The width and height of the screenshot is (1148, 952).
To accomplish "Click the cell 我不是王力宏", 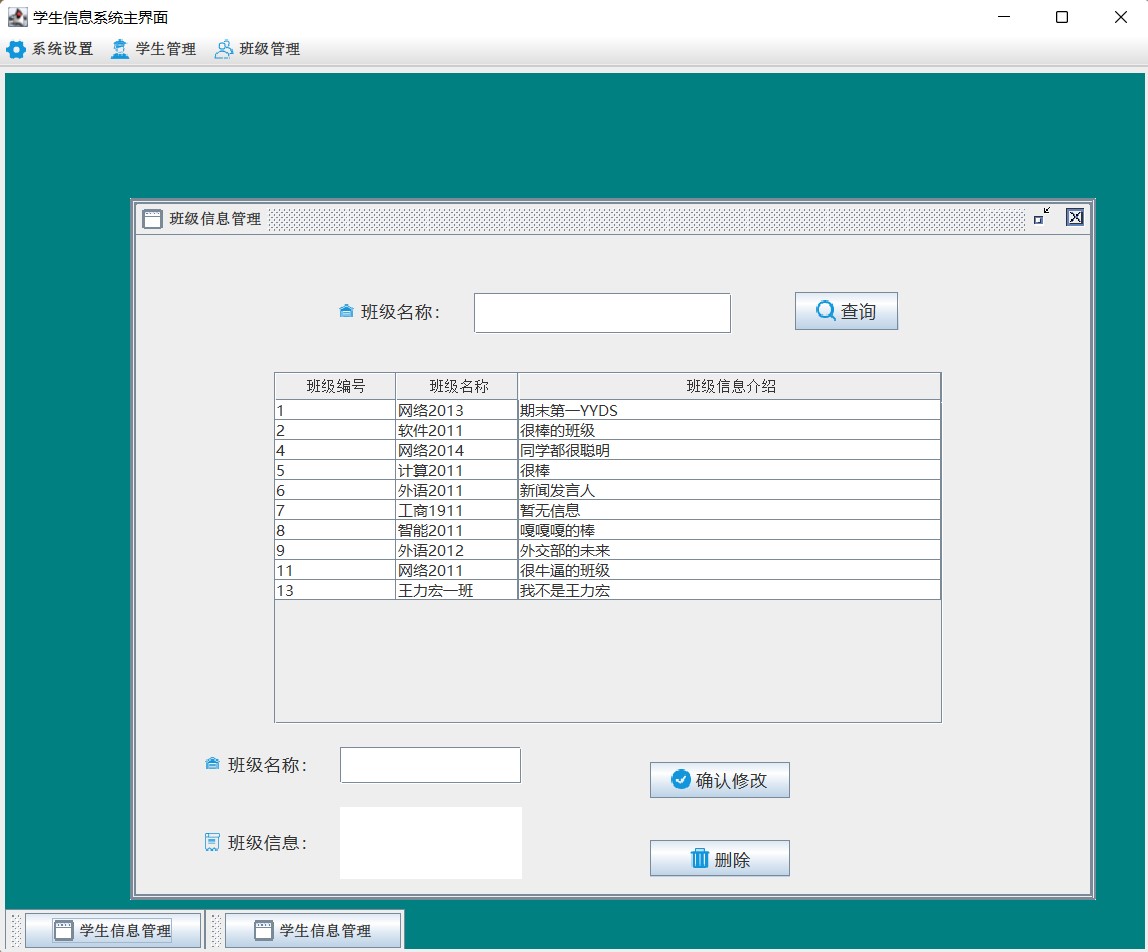I will (x=729, y=590).
